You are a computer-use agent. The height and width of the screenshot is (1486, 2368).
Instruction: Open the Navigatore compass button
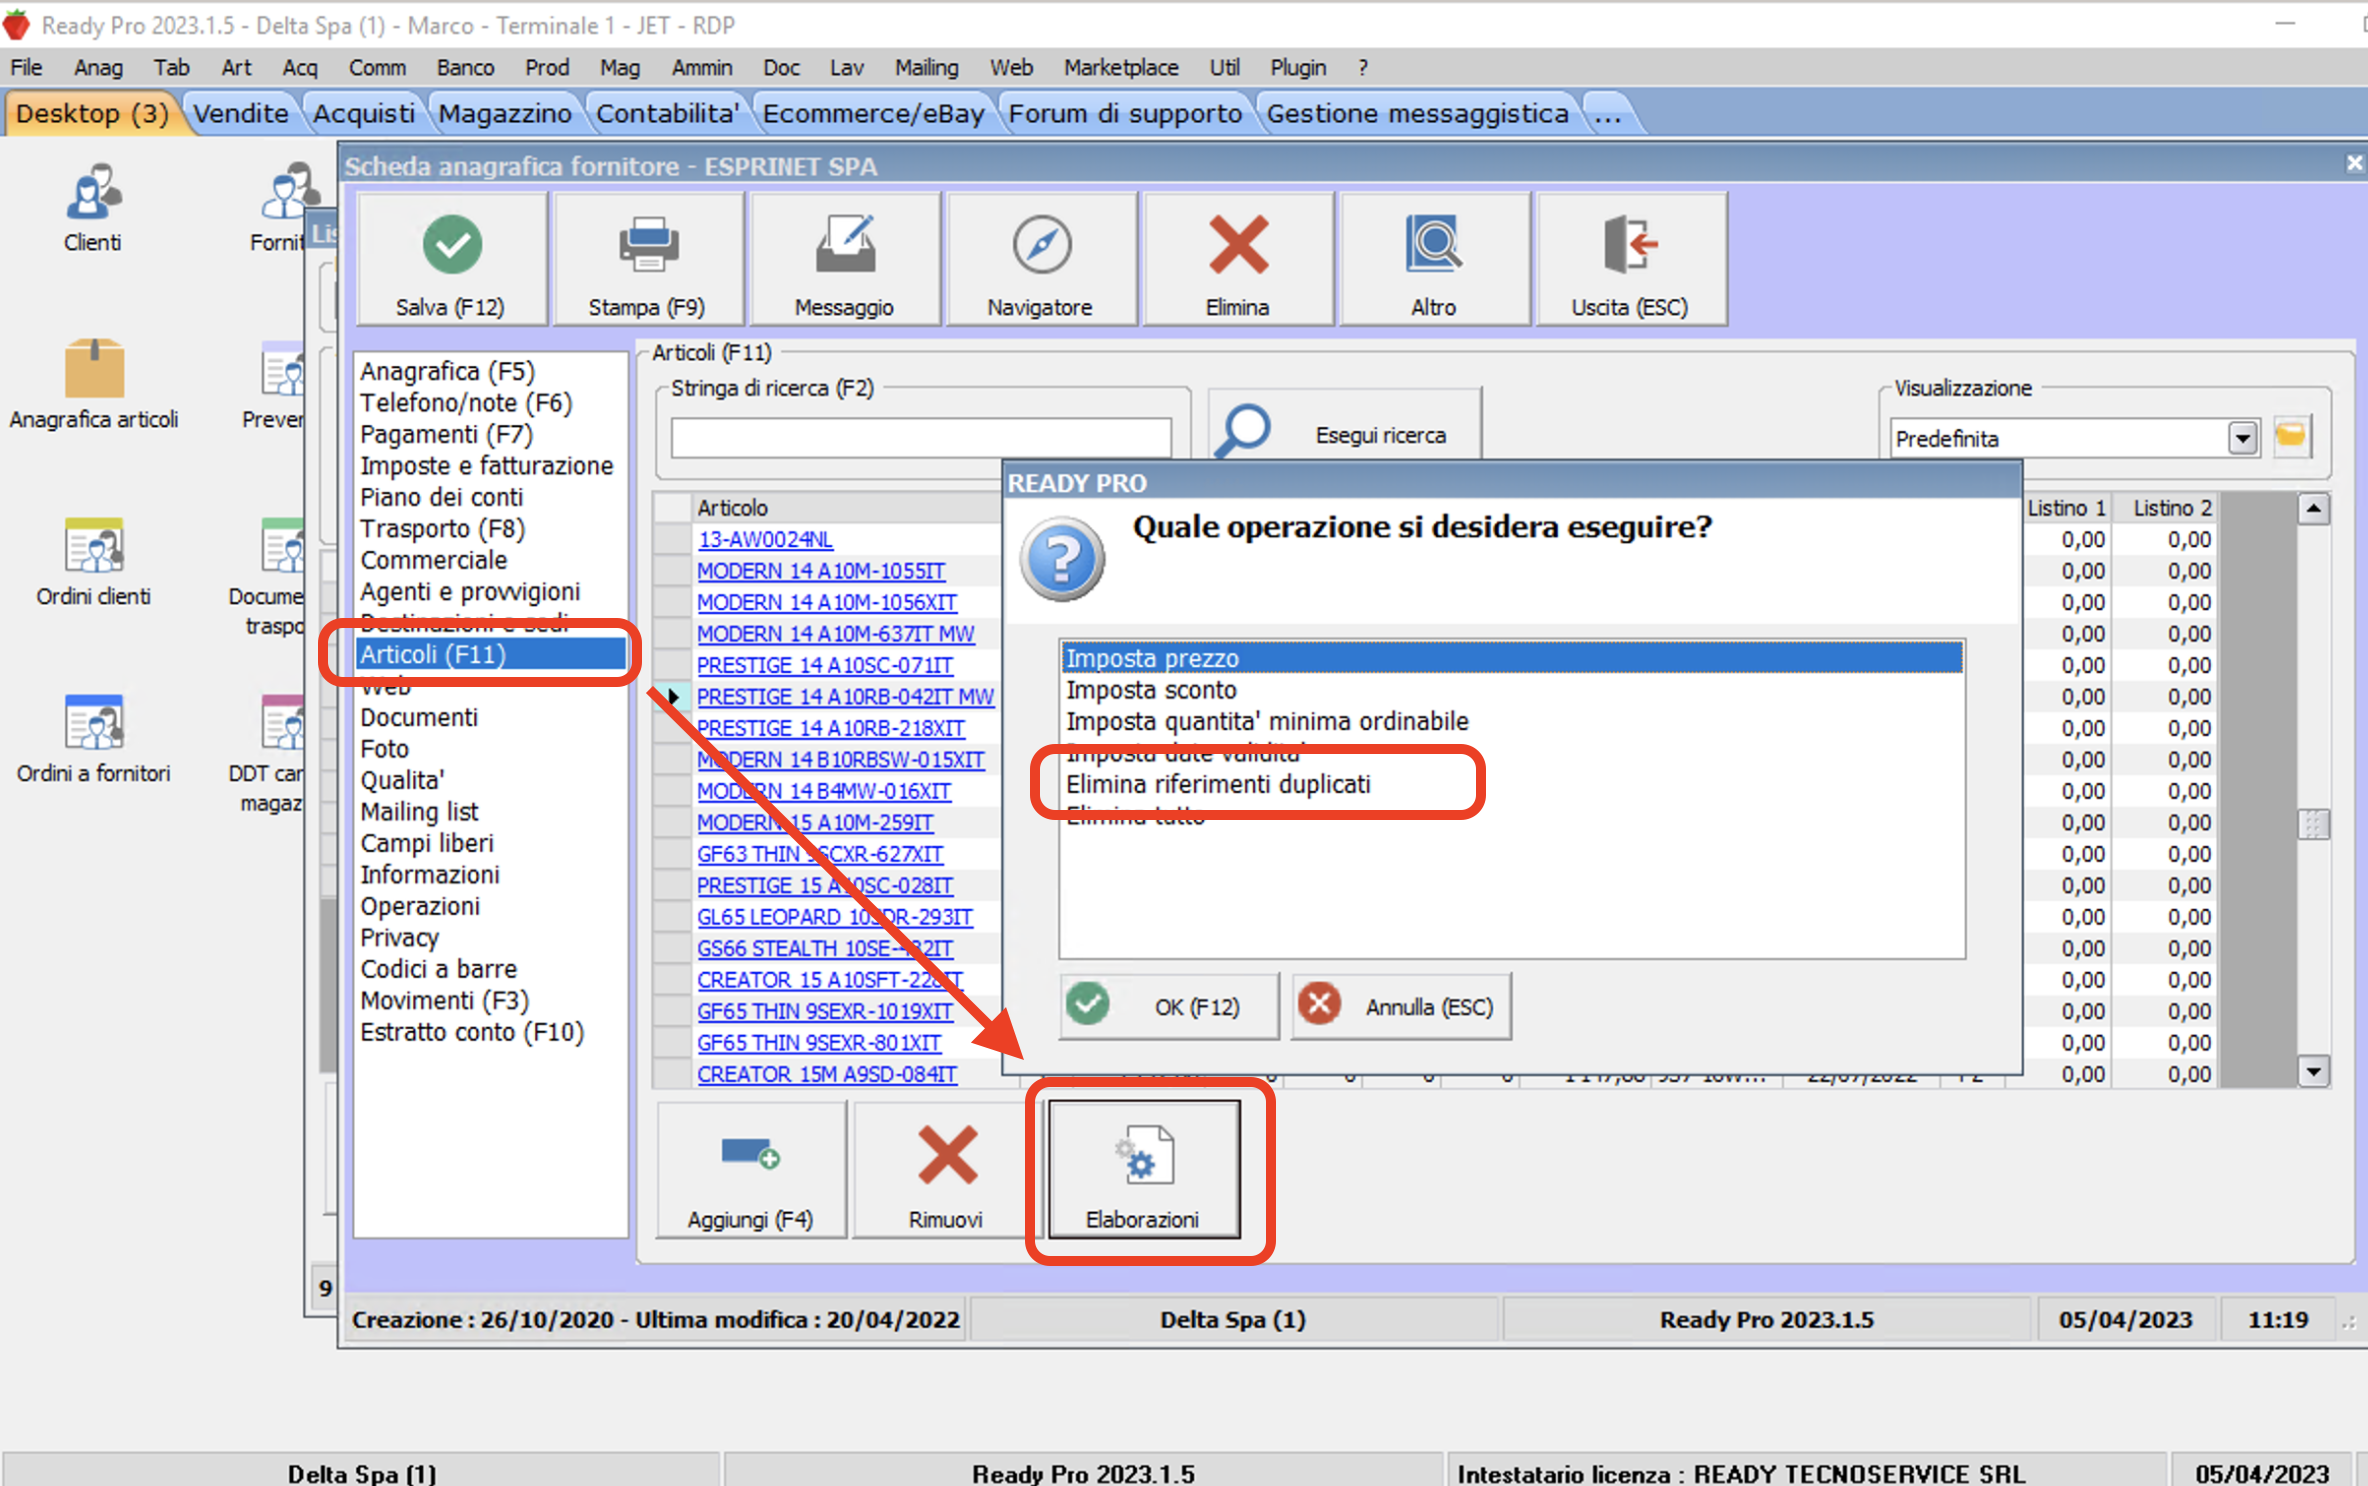[1040, 260]
